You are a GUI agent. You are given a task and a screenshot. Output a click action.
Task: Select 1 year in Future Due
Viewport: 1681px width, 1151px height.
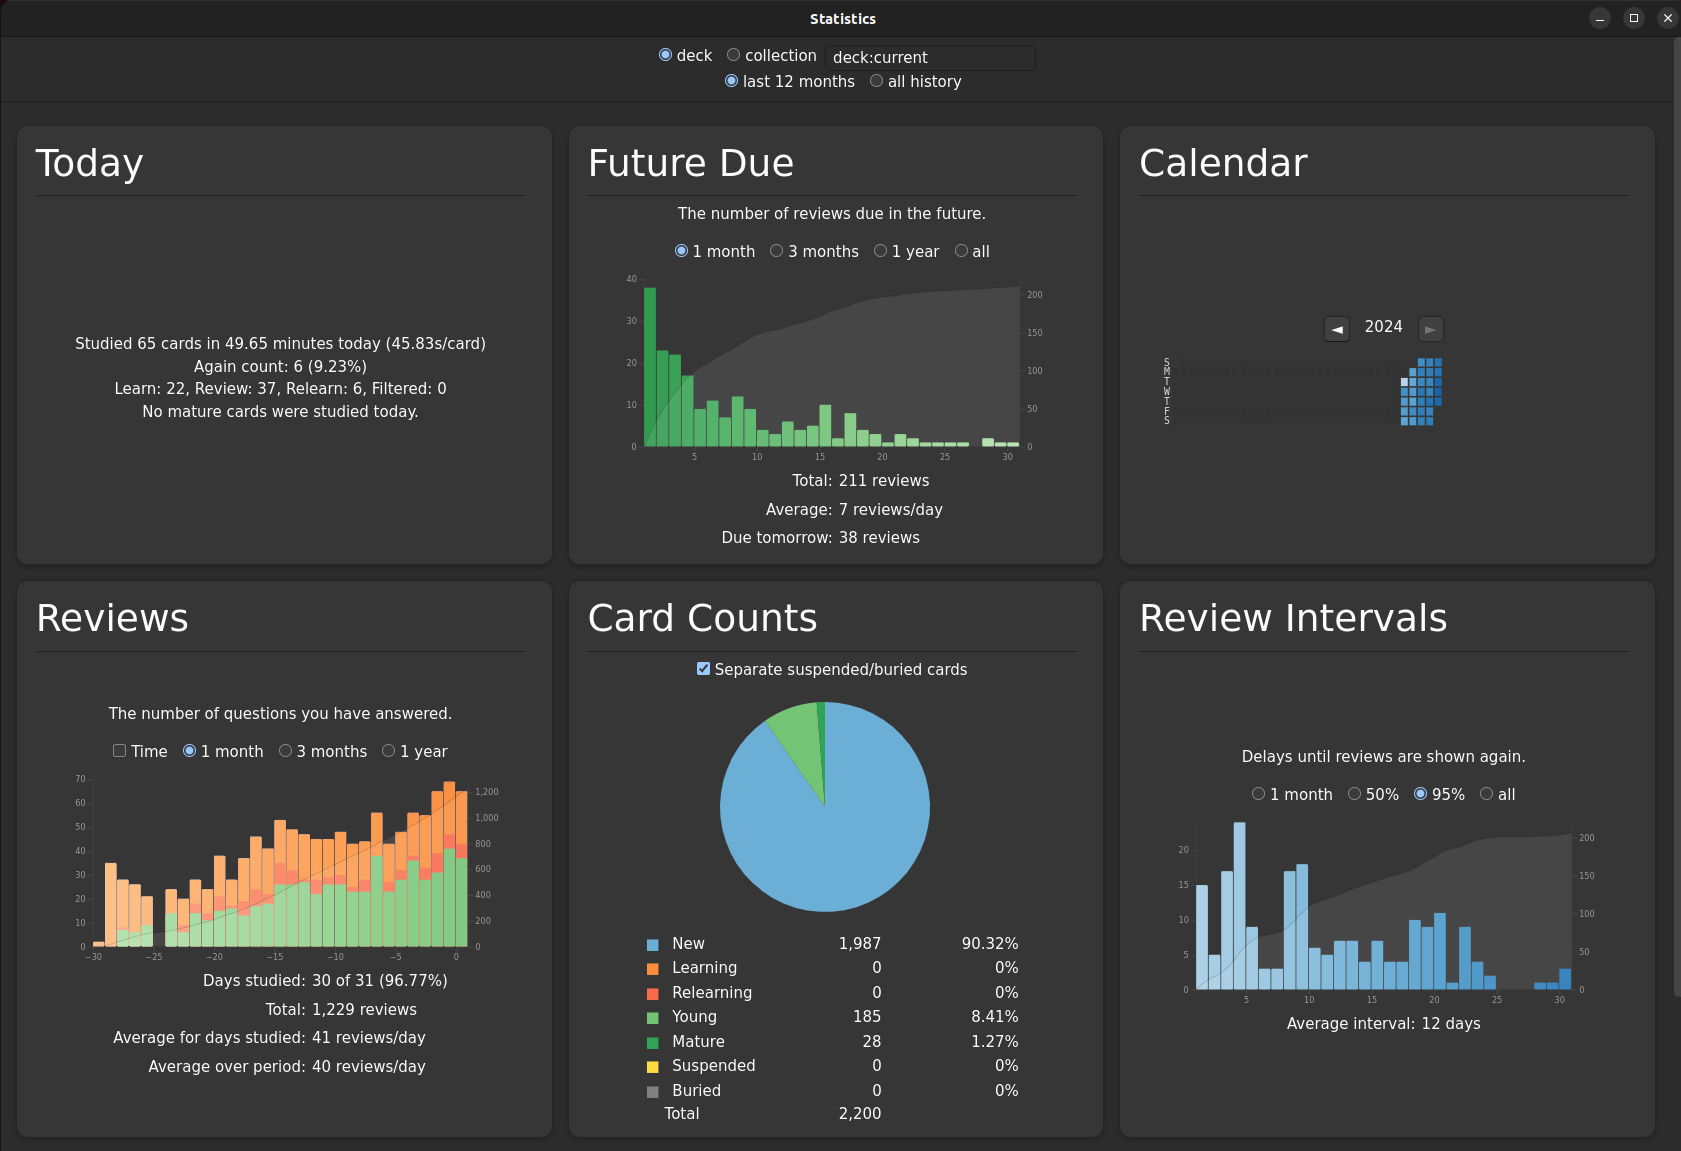(x=880, y=251)
